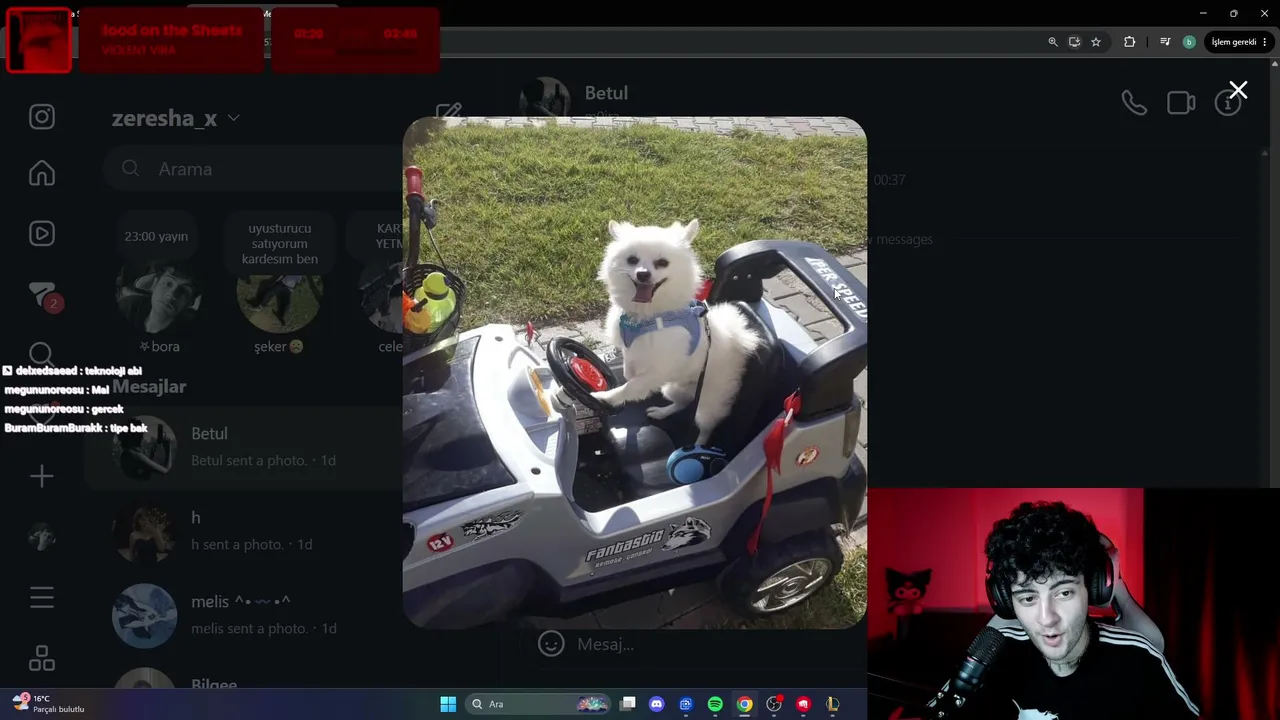Click the Mesajlar heading
The width and height of the screenshot is (1280, 720).
149,387
